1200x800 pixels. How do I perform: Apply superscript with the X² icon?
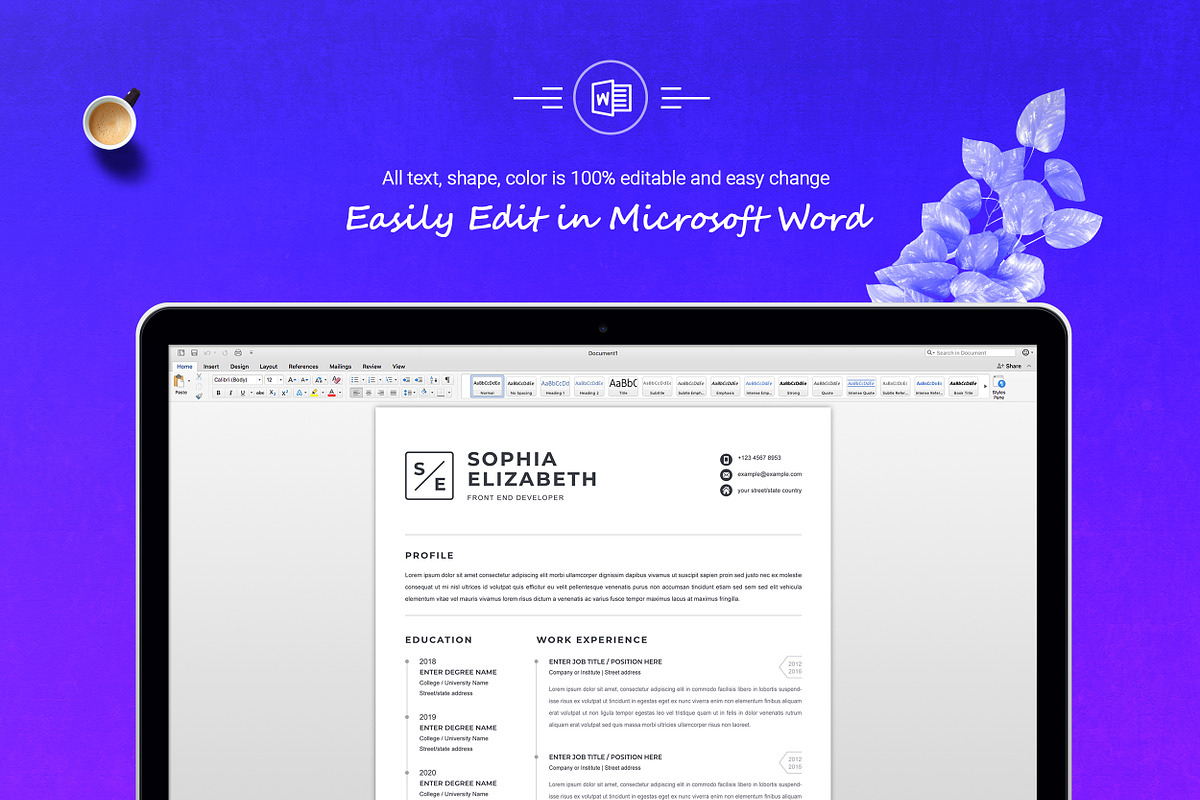point(285,393)
